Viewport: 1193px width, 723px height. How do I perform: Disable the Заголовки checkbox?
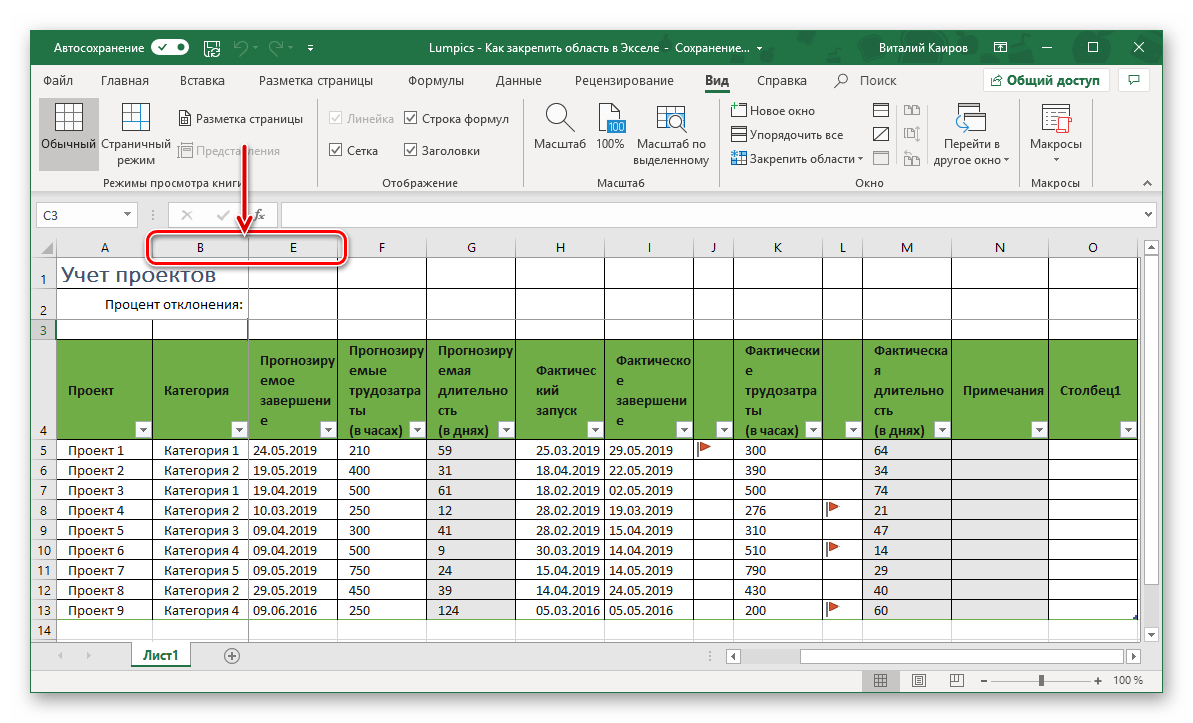pyautogui.click(x=411, y=151)
